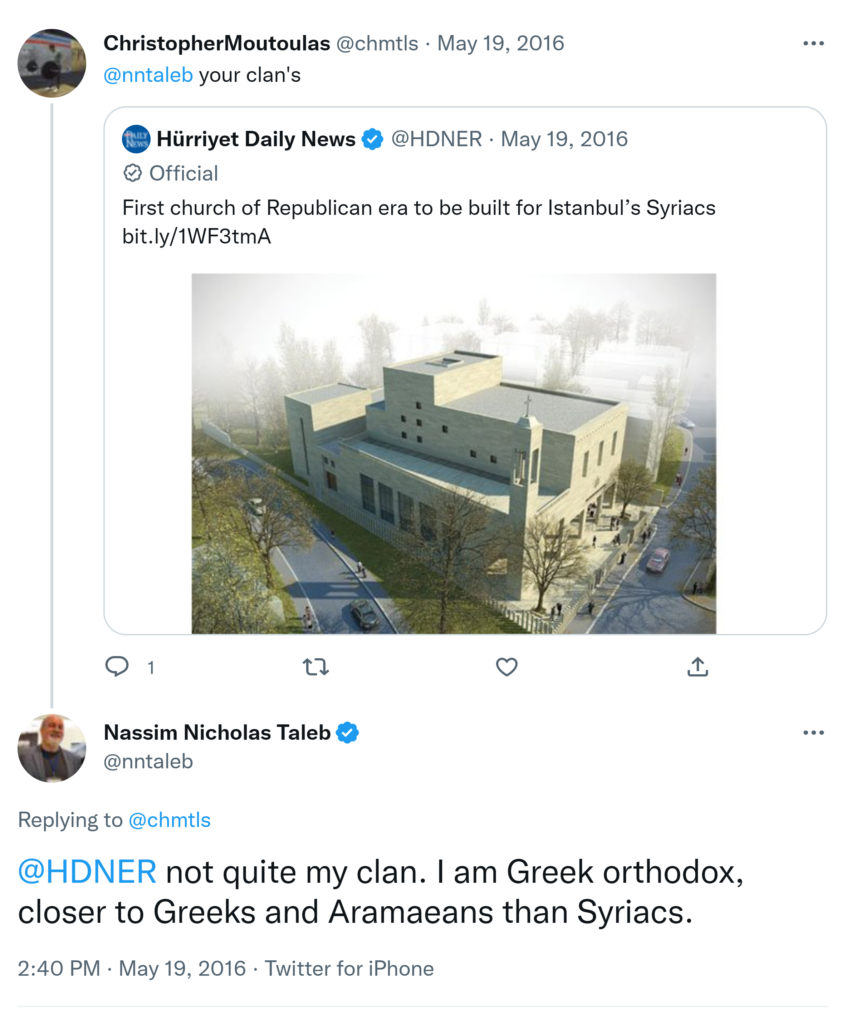842x1024 pixels.
Task: Click the May 19, 2016 date of first tweet
Action: click(x=501, y=44)
